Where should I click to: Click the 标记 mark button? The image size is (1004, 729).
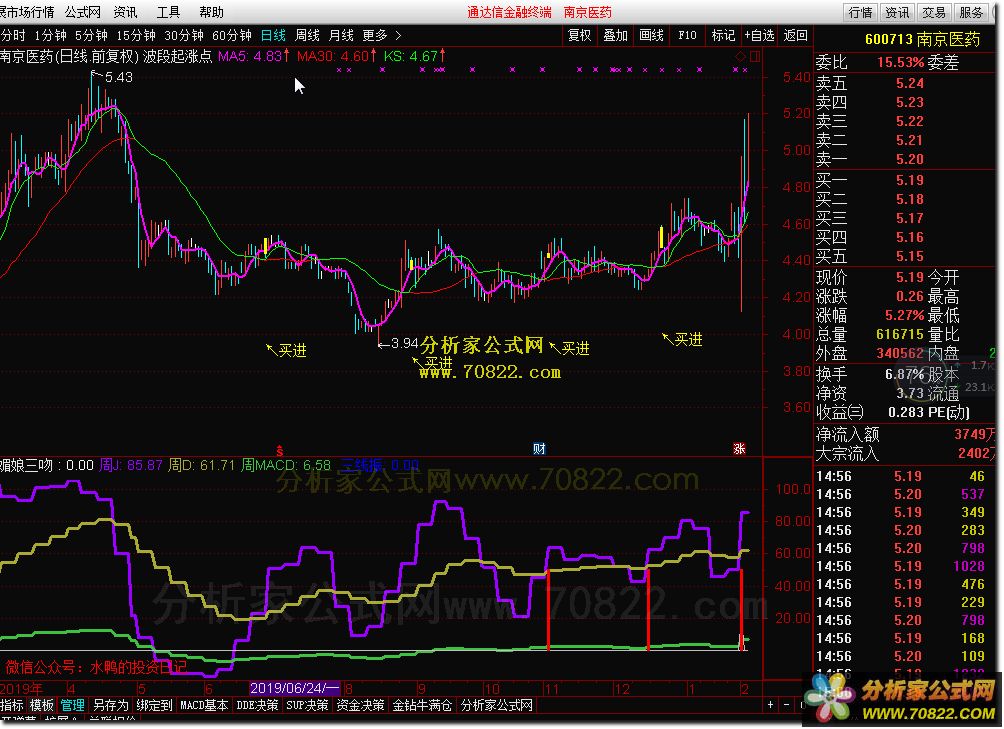pyautogui.click(x=724, y=35)
